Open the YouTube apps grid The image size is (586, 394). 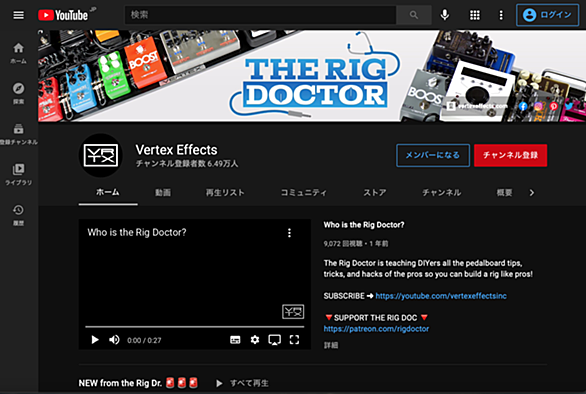(475, 15)
